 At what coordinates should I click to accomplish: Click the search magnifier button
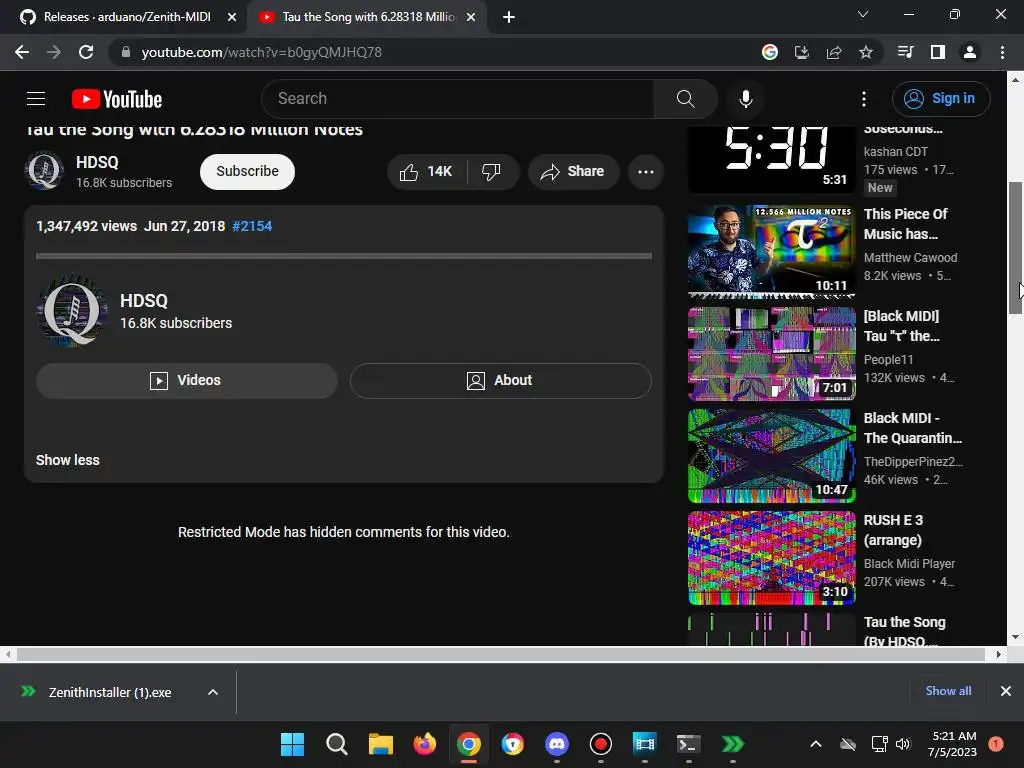(x=685, y=99)
